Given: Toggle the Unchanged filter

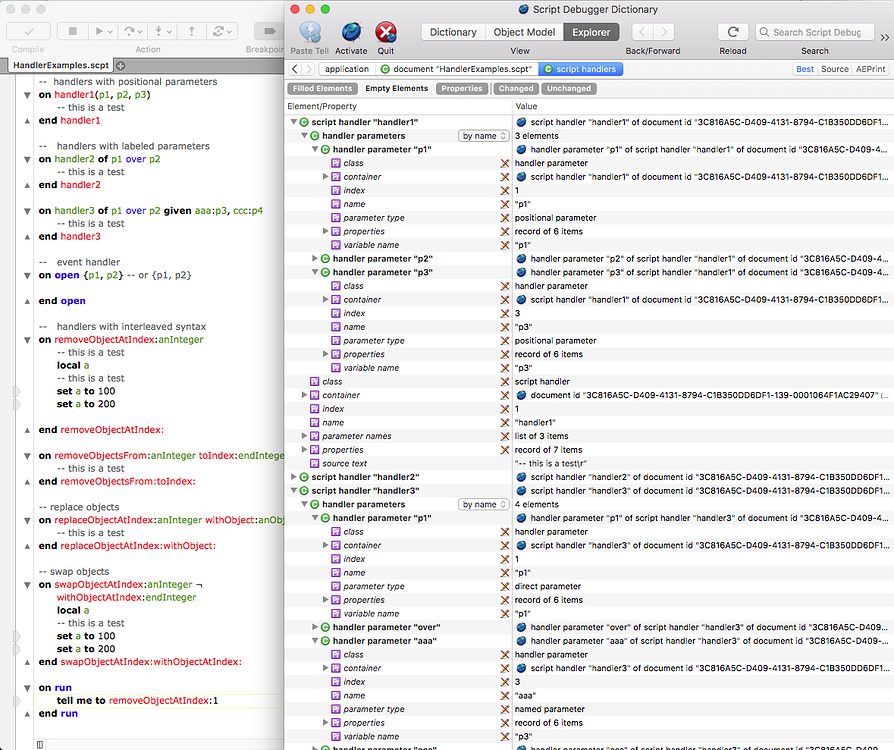Looking at the screenshot, I should [x=569, y=88].
